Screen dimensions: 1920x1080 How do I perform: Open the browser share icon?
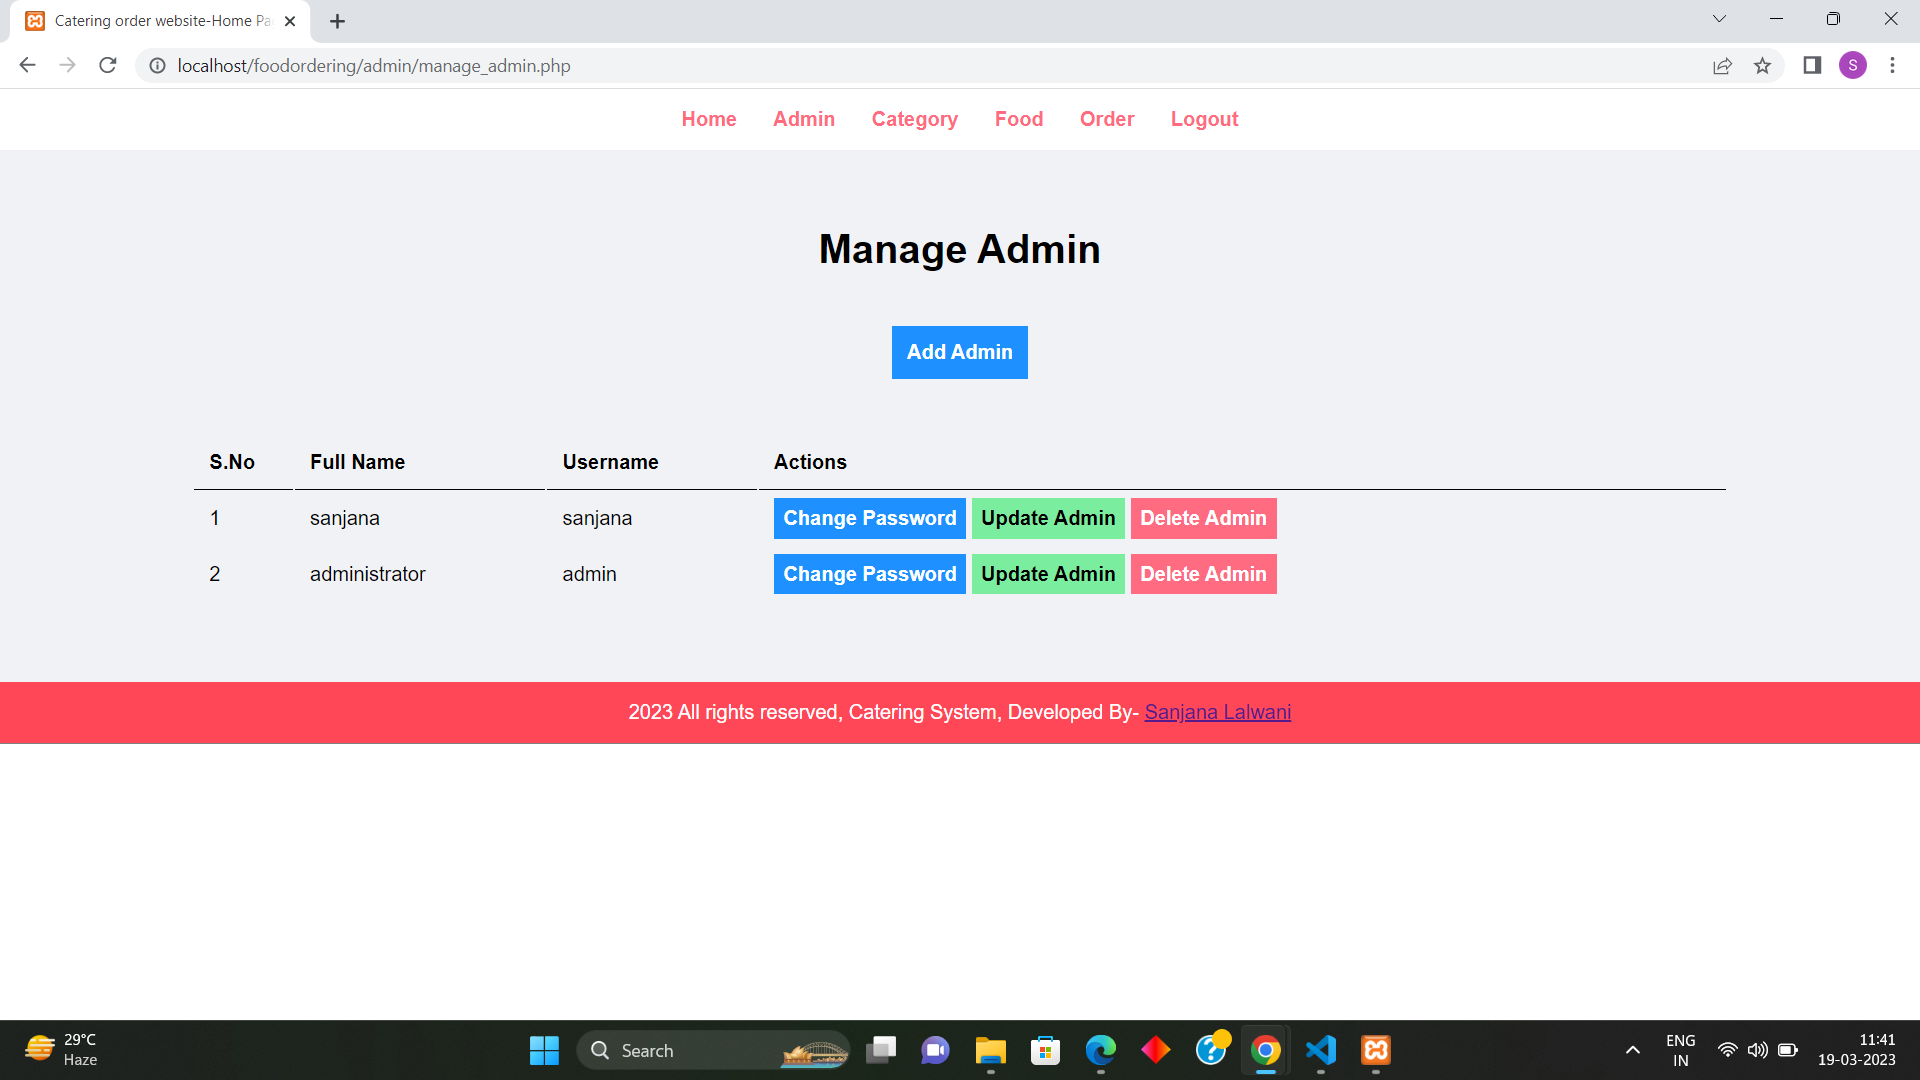click(x=1722, y=65)
